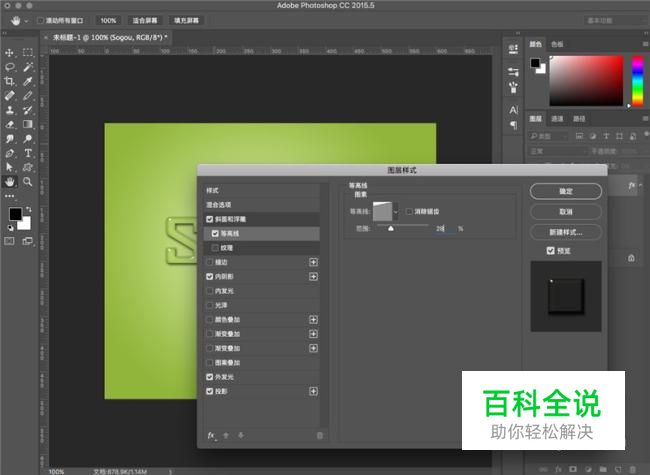Uncheck the 等高线 sub-effect checkbox

tap(215, 233)
